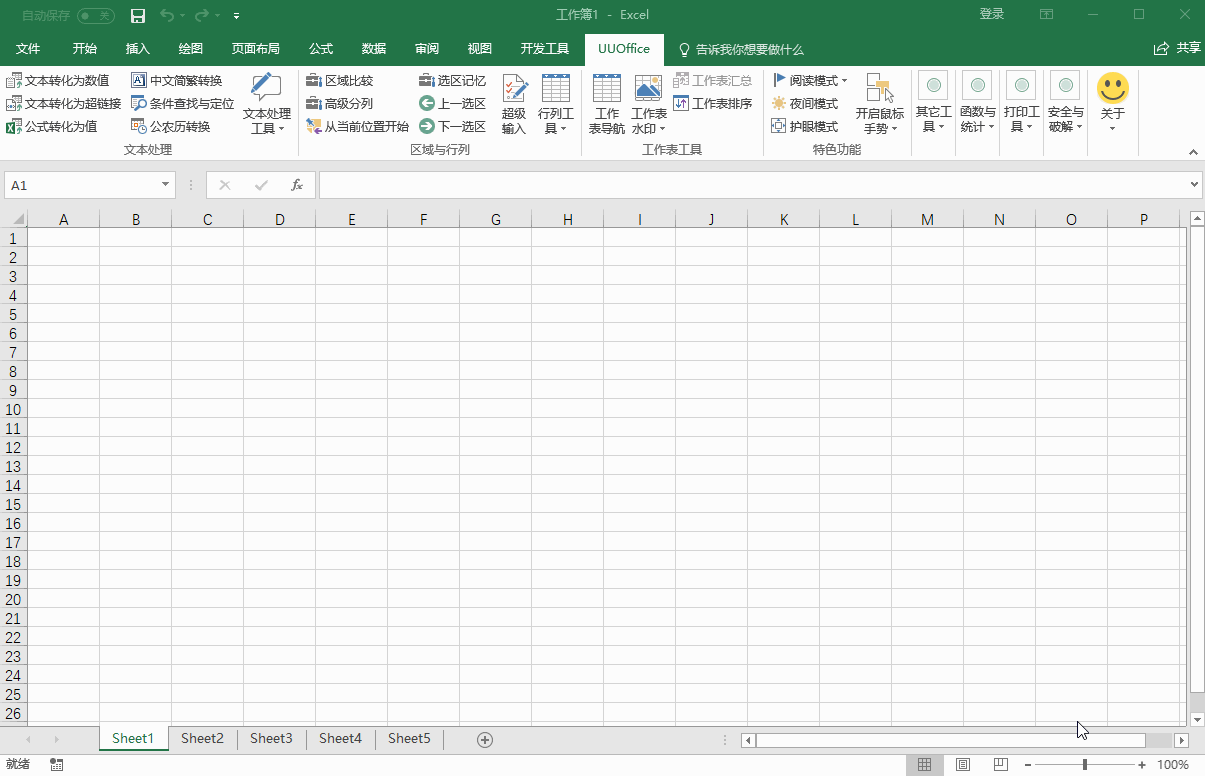Open the 文件 menu tab

click(x=28, y=48)
